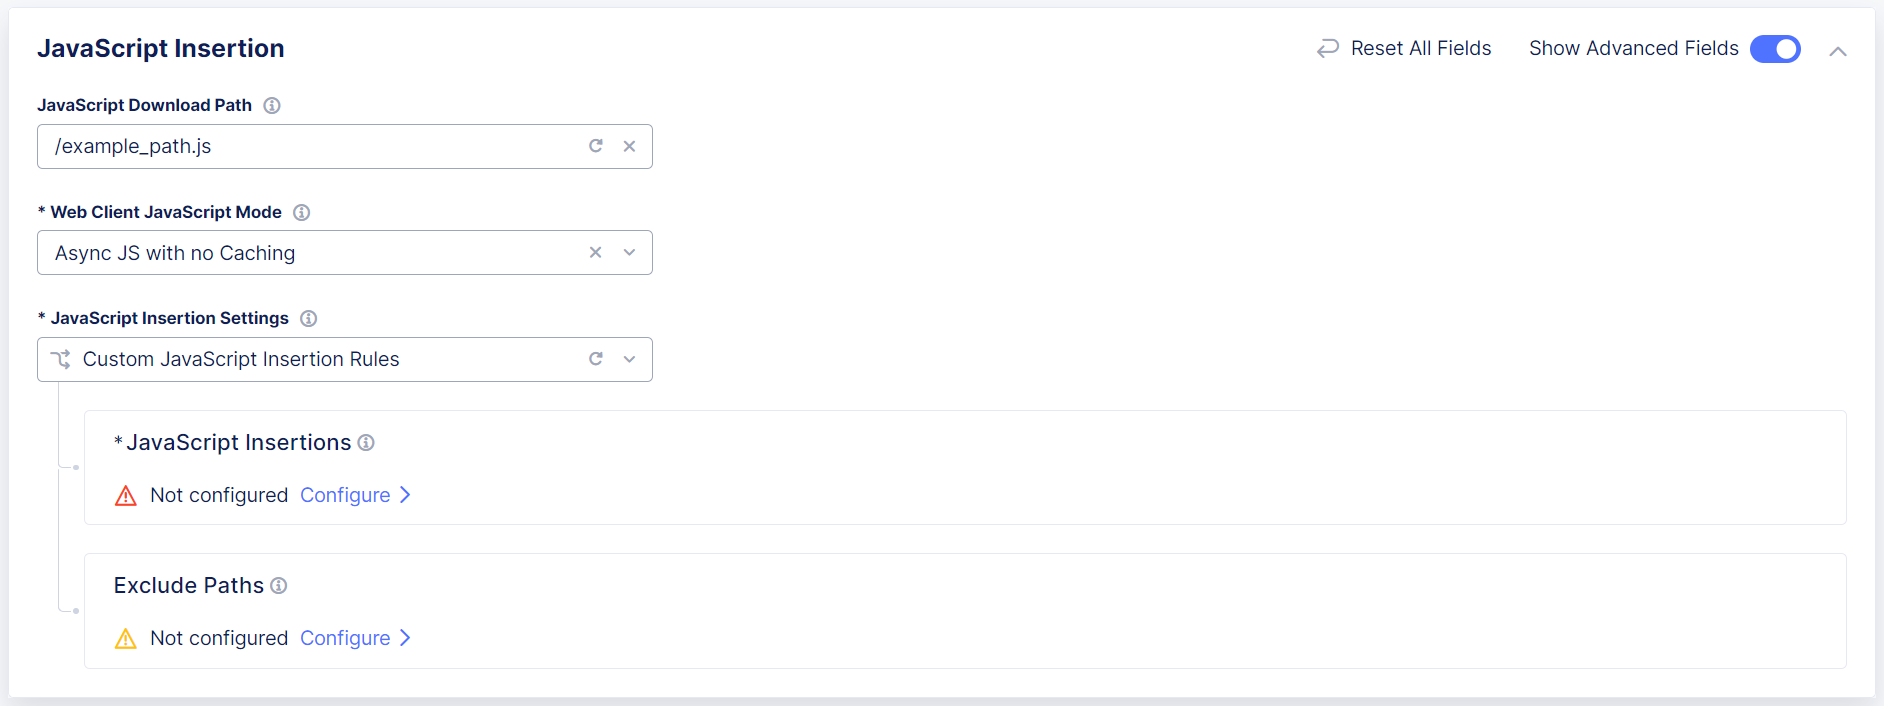Open the Web Client JavaScript Mode dropdown

[629, 252]
